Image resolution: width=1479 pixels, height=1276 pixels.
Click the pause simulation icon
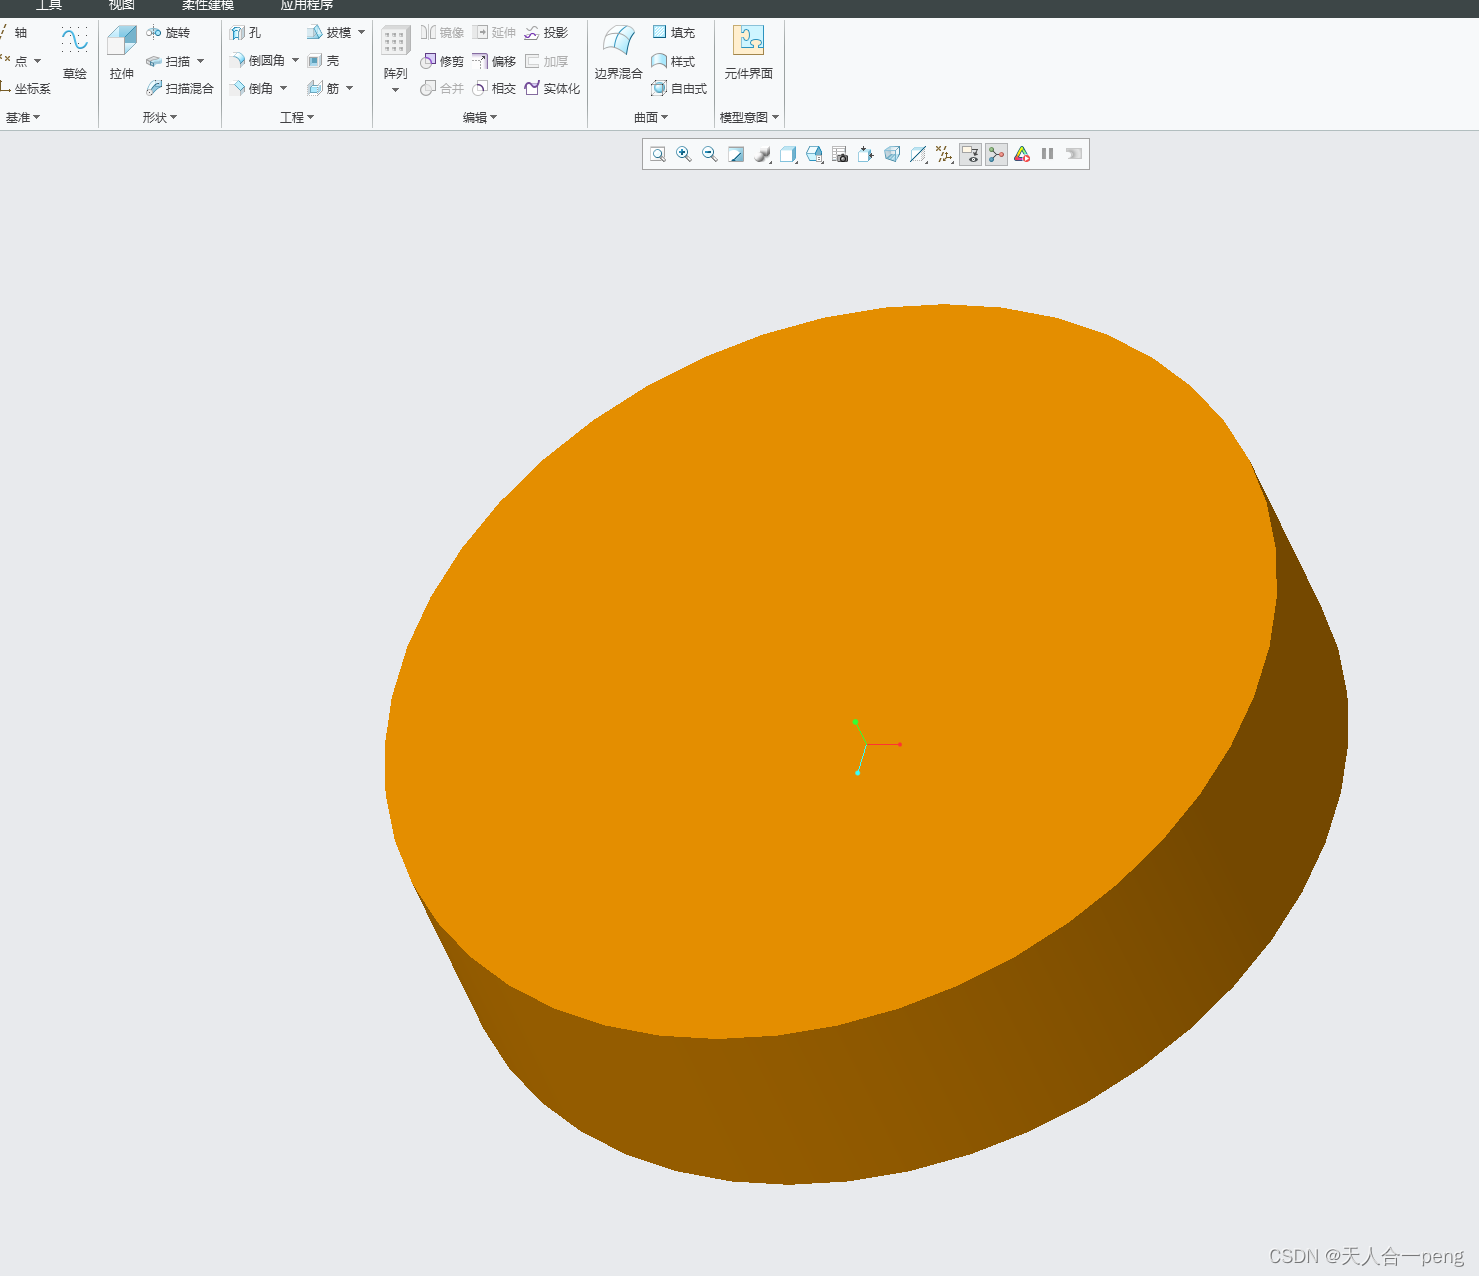click(x=1048, y=154)
